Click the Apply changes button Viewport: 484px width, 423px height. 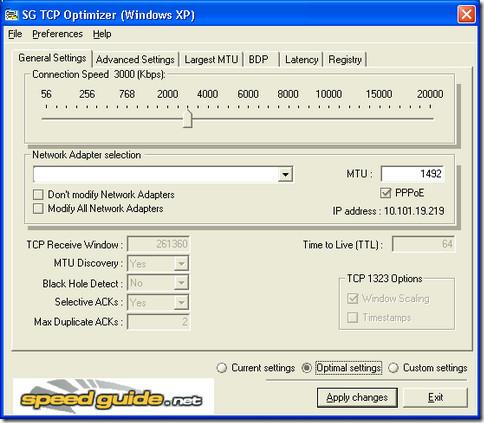coord(357,397)
